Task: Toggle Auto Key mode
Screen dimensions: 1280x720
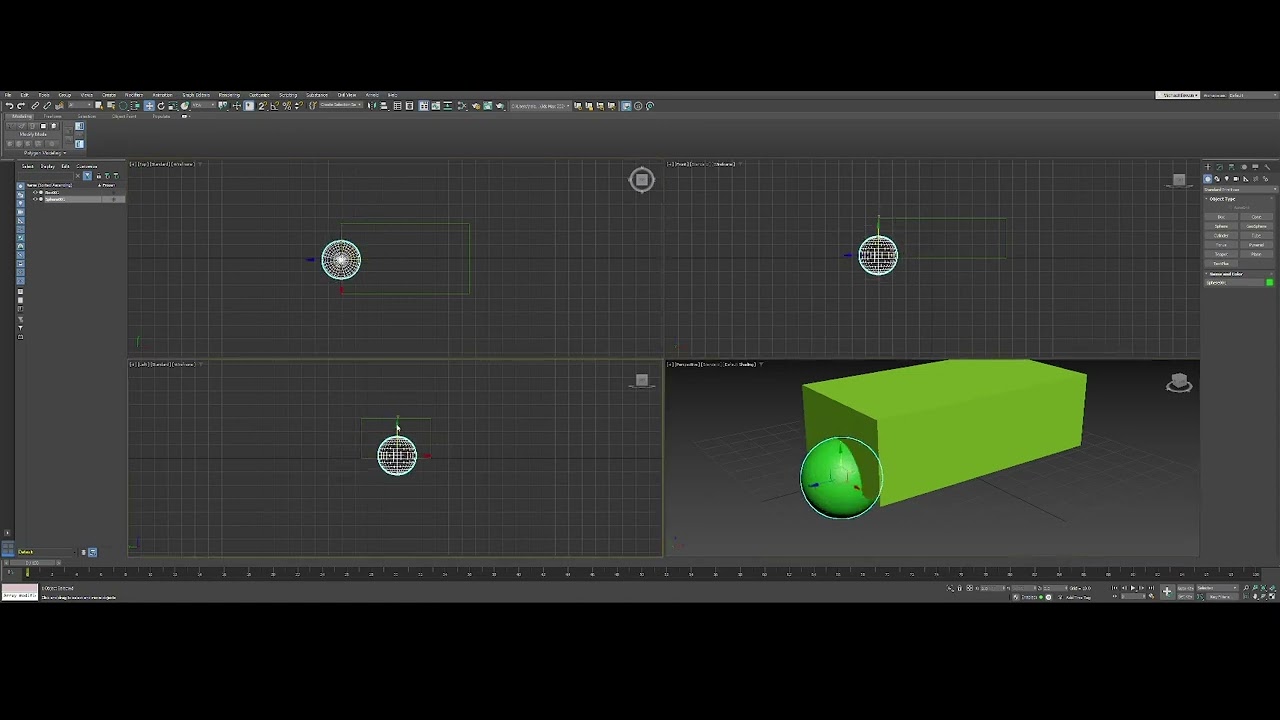Action: [1187, 588]
